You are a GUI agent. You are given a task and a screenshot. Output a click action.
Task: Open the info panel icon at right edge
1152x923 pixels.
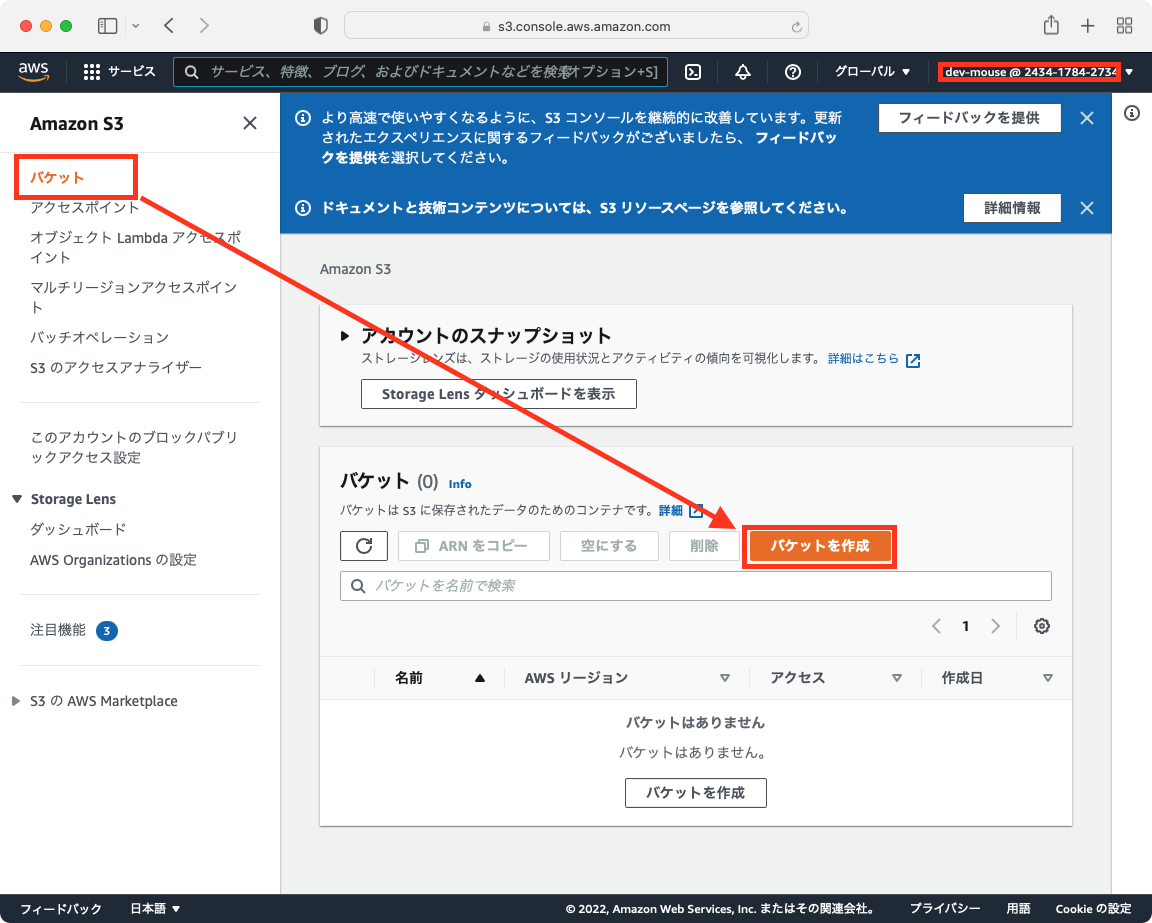tap(1132, 113)
